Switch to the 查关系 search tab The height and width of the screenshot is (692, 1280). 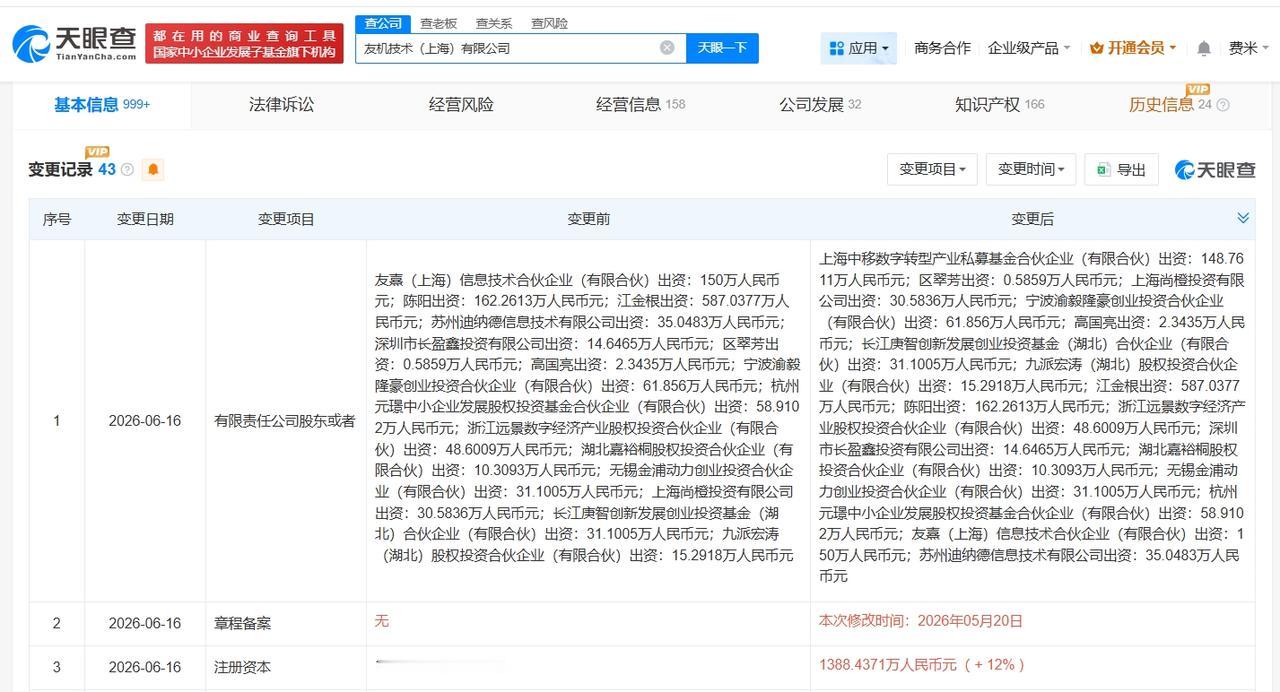494,23
